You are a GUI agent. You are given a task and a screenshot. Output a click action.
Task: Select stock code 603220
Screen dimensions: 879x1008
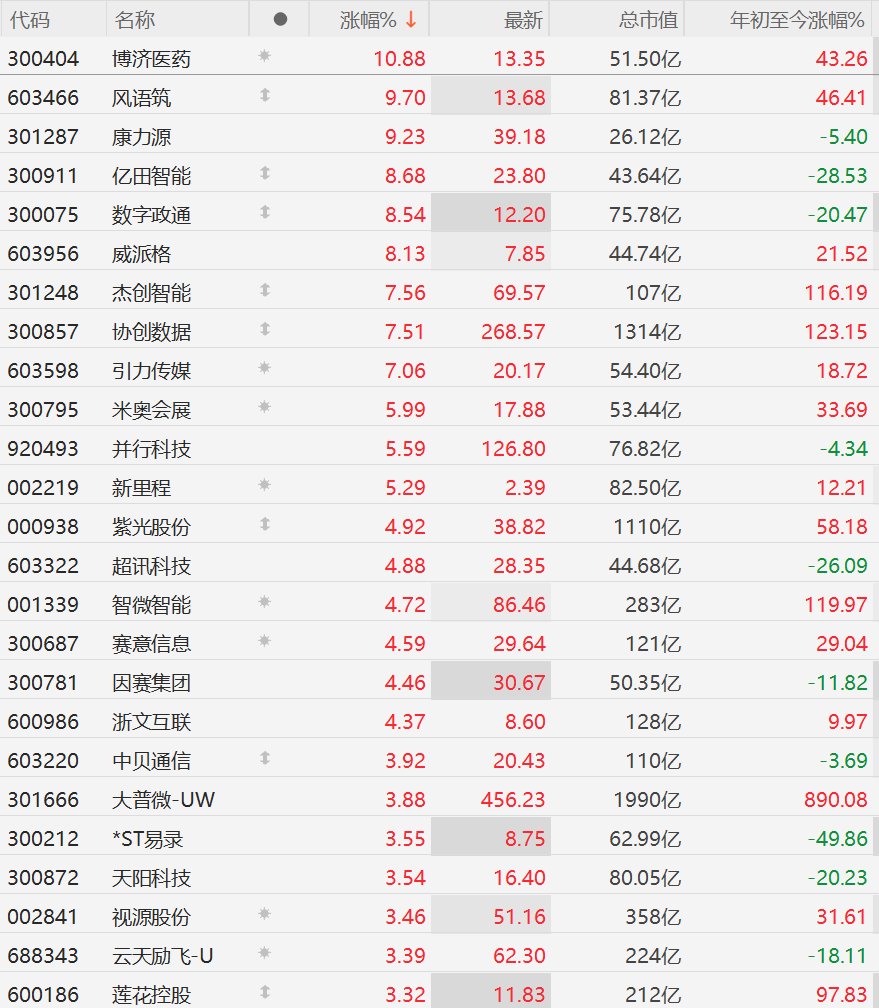[42, 761]
